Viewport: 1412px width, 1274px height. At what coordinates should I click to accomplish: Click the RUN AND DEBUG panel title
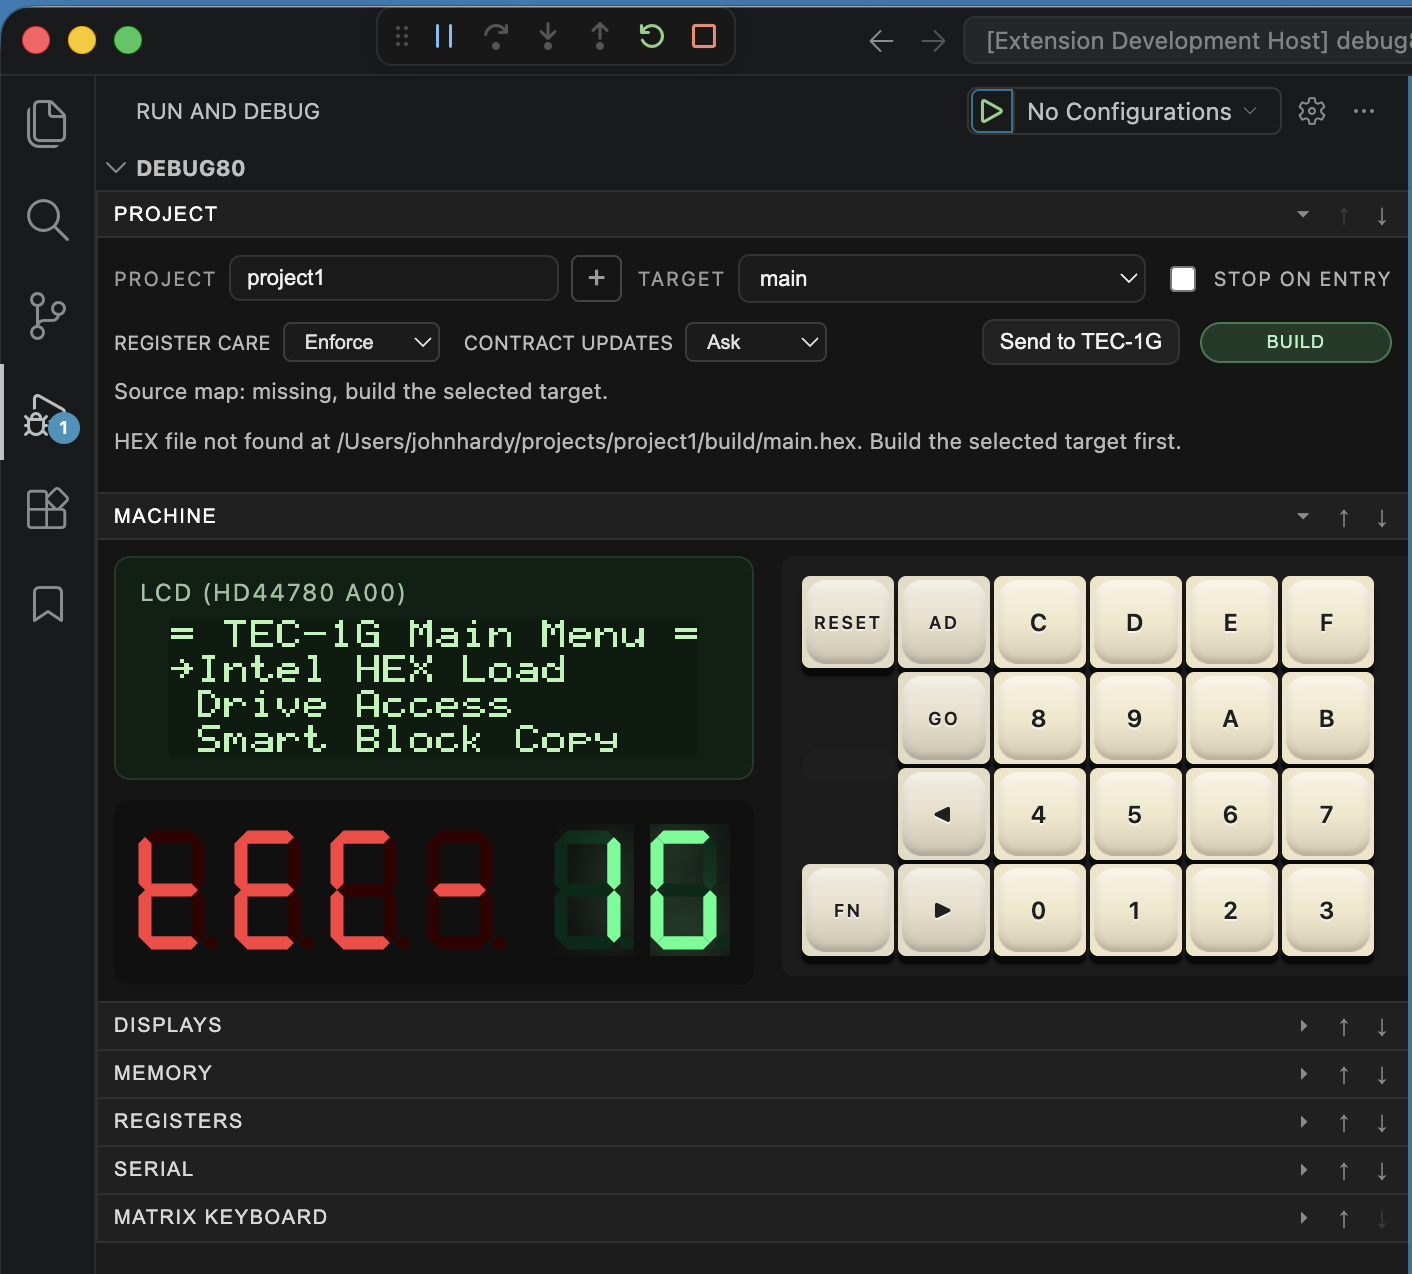[x=228, y=111]
